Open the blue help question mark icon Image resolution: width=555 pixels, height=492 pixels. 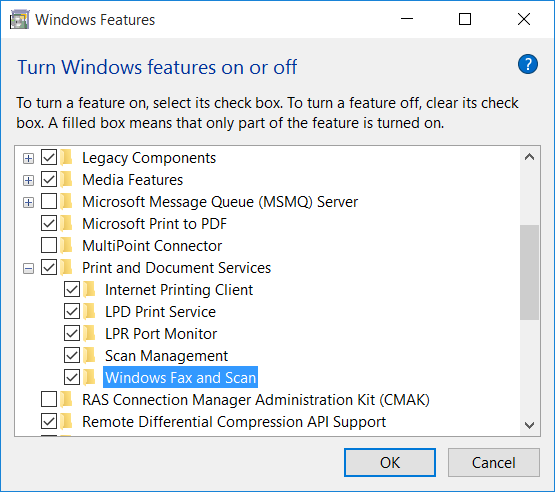(x=527, y=64)
